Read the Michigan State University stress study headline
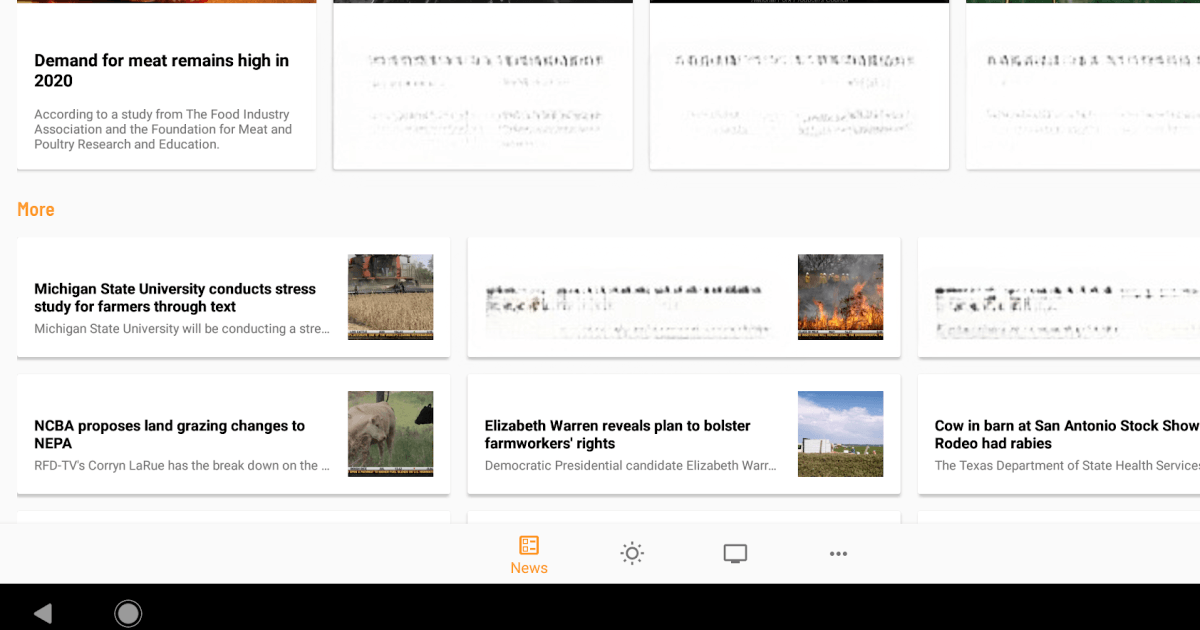 click(175, 298)
